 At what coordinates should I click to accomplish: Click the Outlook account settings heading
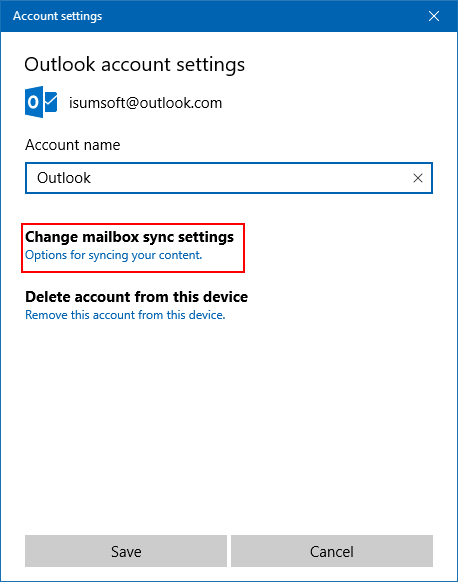(x=134, y=65)
